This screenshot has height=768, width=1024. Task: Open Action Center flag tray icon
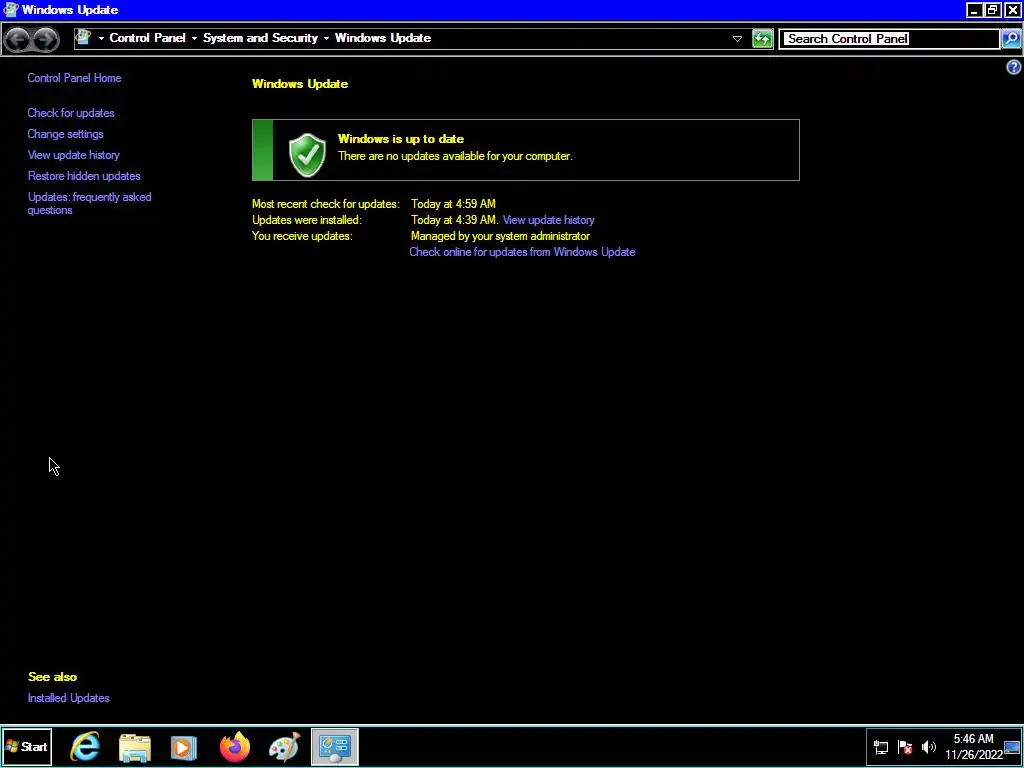[x=905, y=747]
